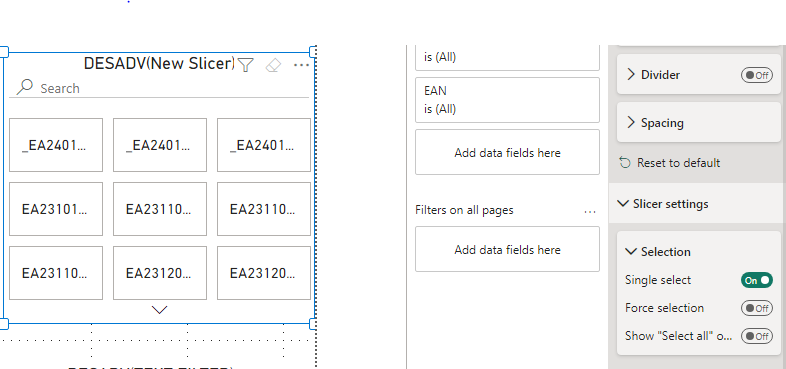Show more slicer items with down chevron

159,310
